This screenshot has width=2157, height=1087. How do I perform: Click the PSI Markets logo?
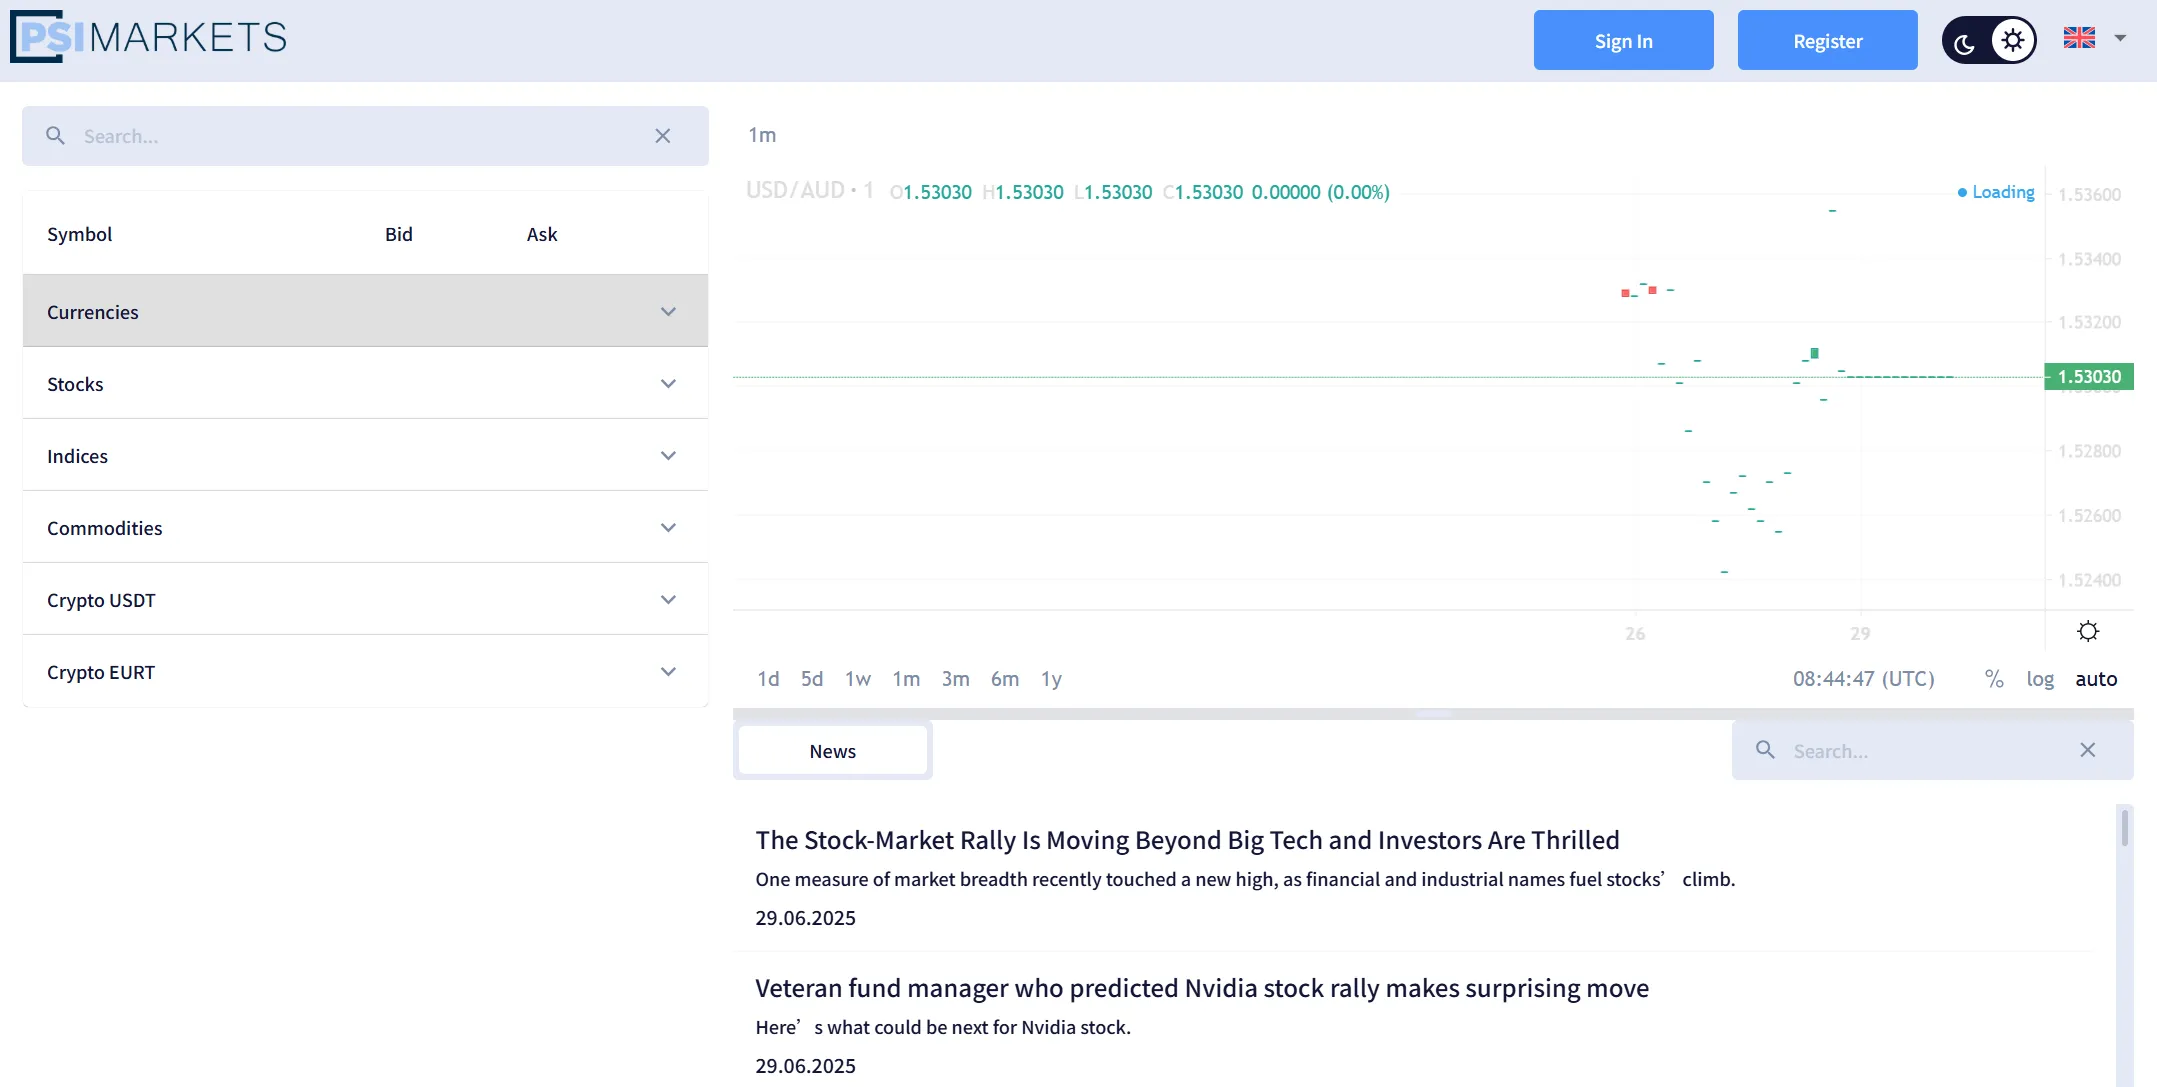coord(149,38)
